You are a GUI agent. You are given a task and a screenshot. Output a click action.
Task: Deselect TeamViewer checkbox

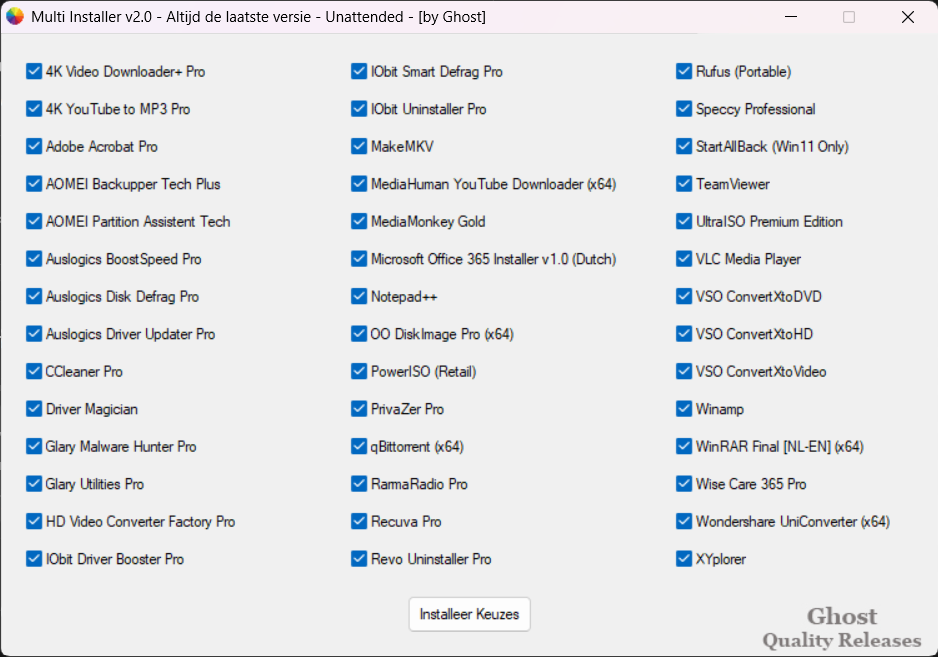(x=684, y=184)
